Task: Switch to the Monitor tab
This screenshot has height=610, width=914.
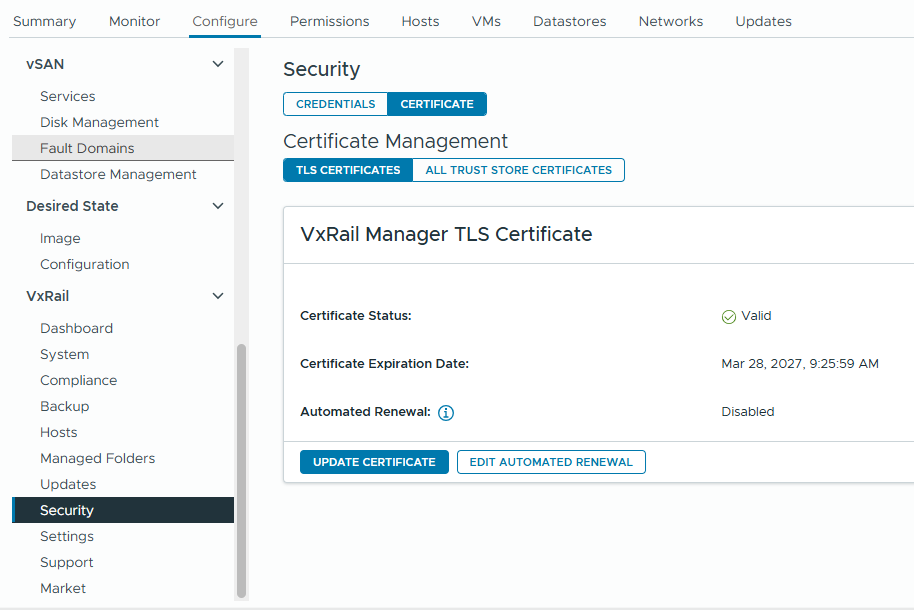Action: (x=133, y=20)
